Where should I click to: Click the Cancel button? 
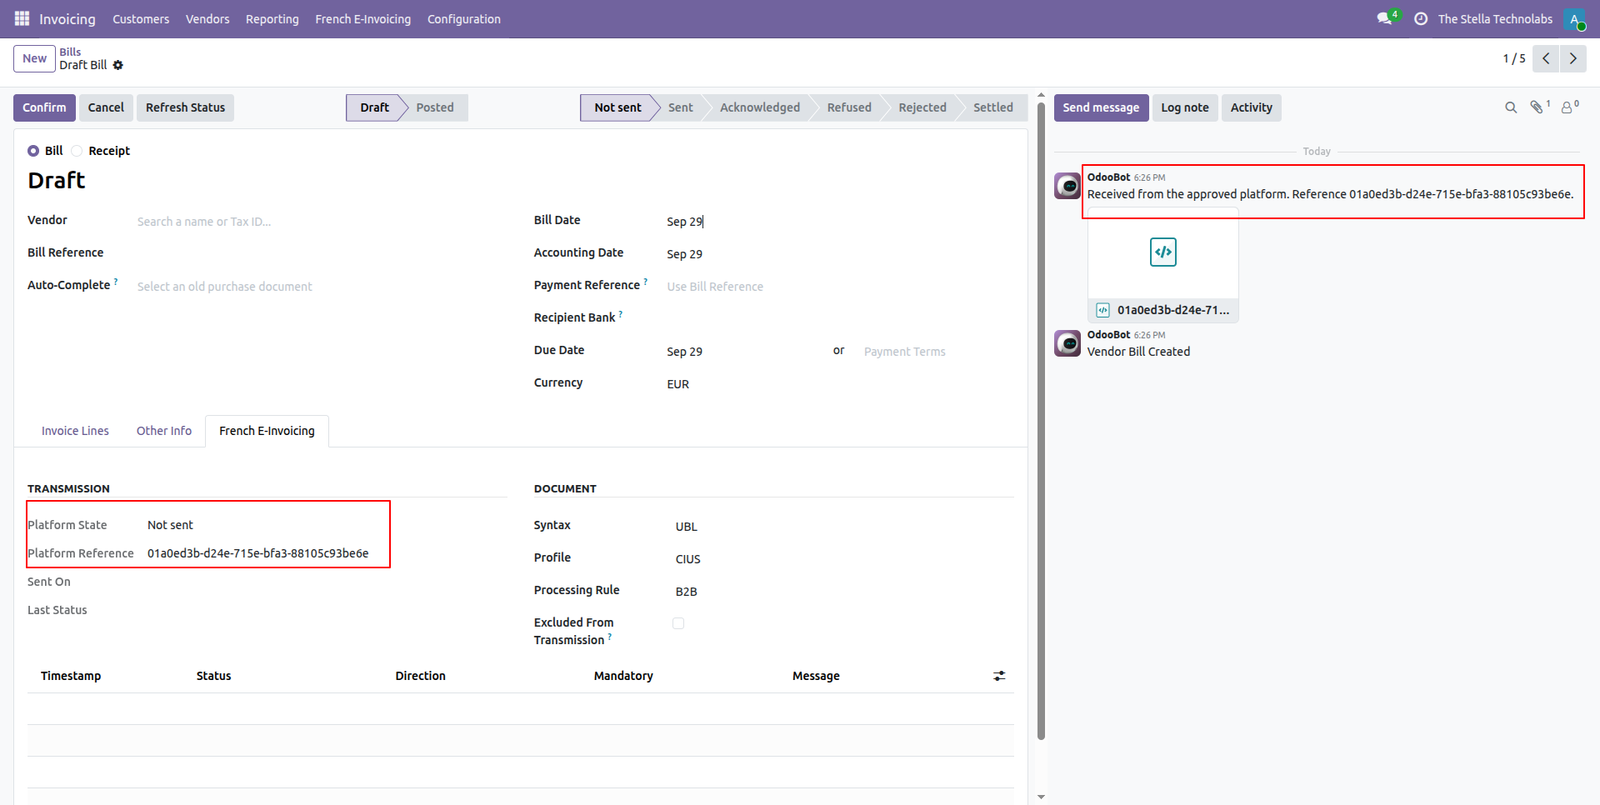(x=106, y=107)
